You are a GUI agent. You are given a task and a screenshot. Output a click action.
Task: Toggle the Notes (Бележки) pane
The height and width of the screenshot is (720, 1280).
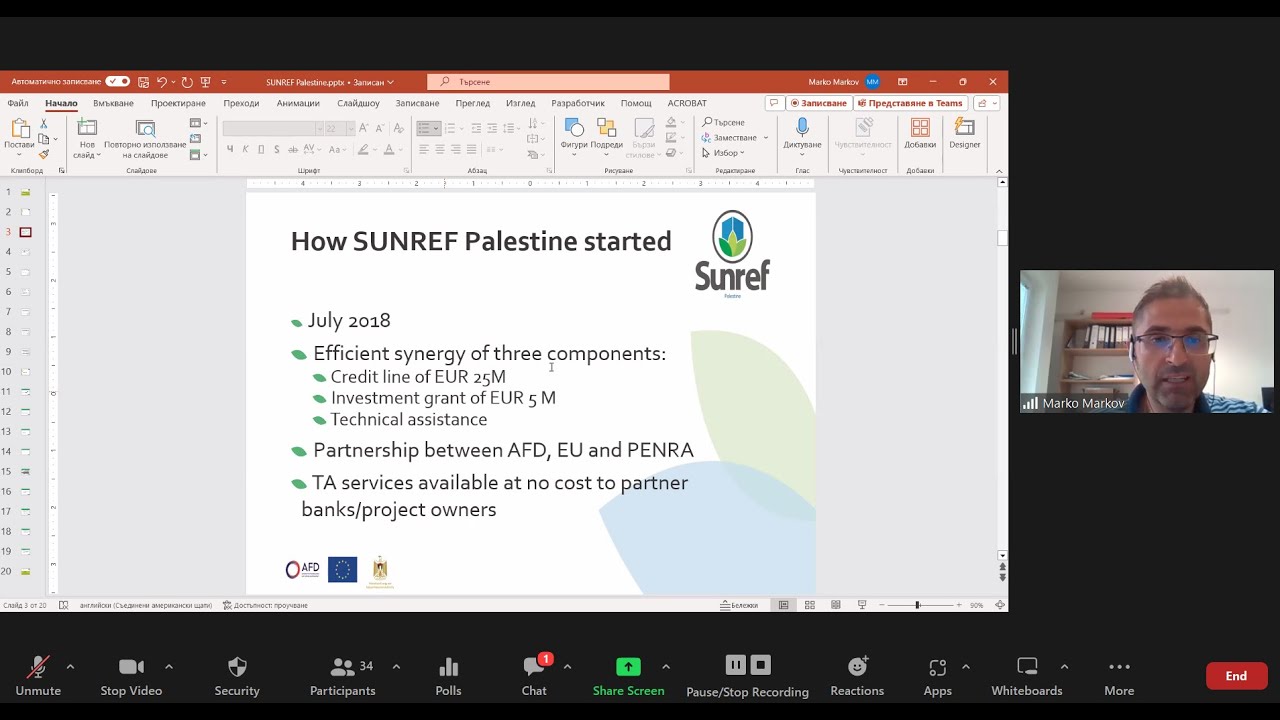[739, 605]
